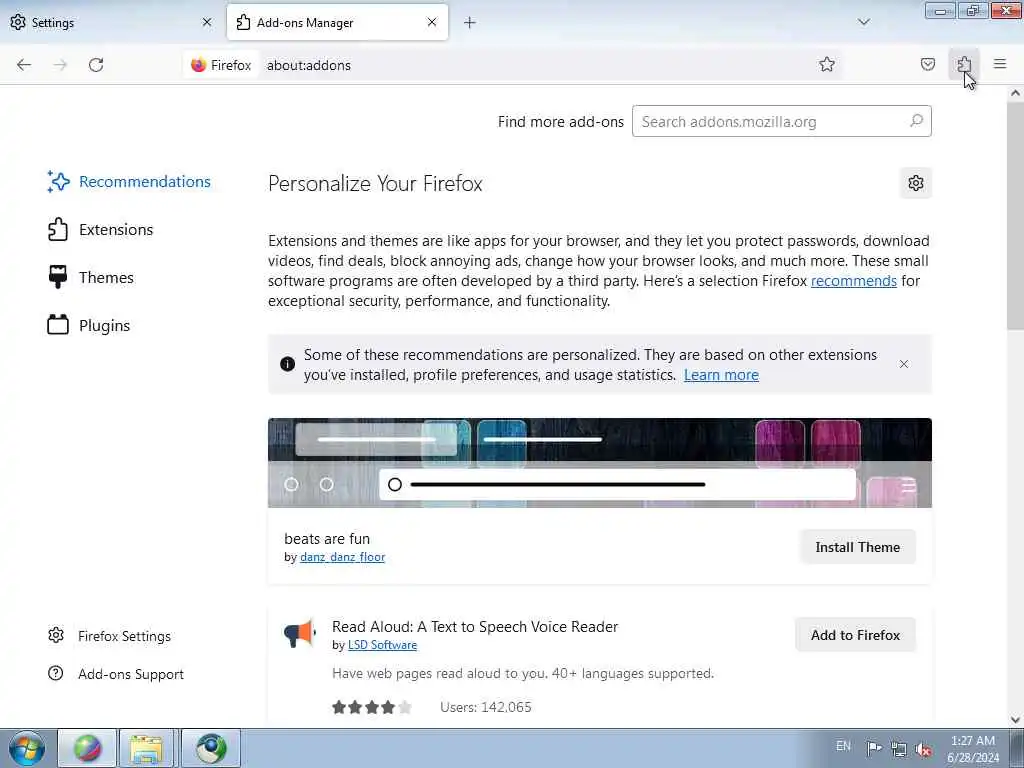Viewport: 1024px width, 768px height.
Task: Open the Themes category
Action: pos(91,278)
